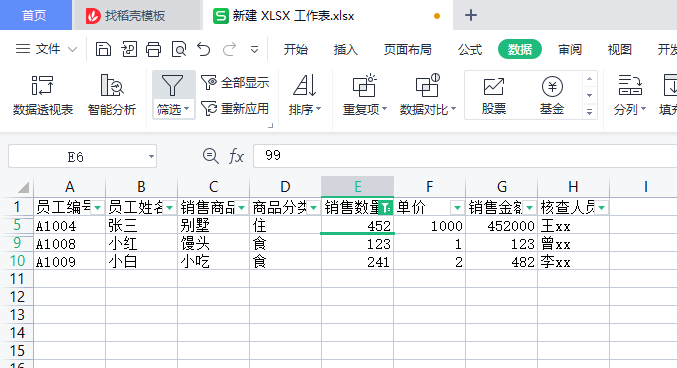Screen dimensions: 677x368
Task: Add a new tab with plus button
Action: 471,16
